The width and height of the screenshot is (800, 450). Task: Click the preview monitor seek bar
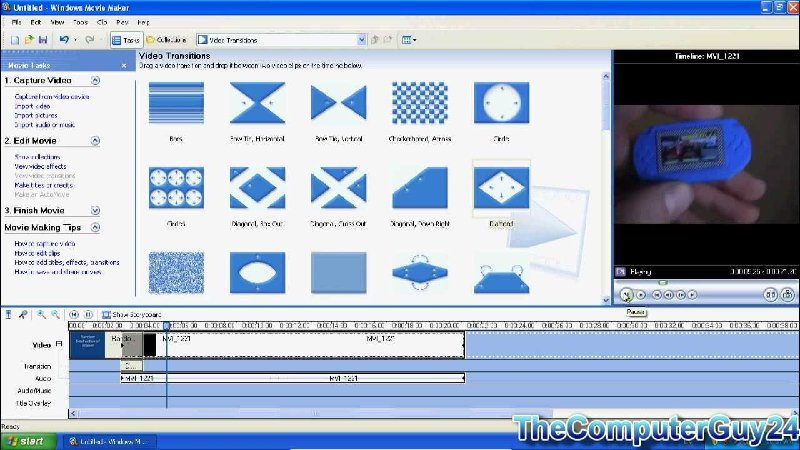706,282
